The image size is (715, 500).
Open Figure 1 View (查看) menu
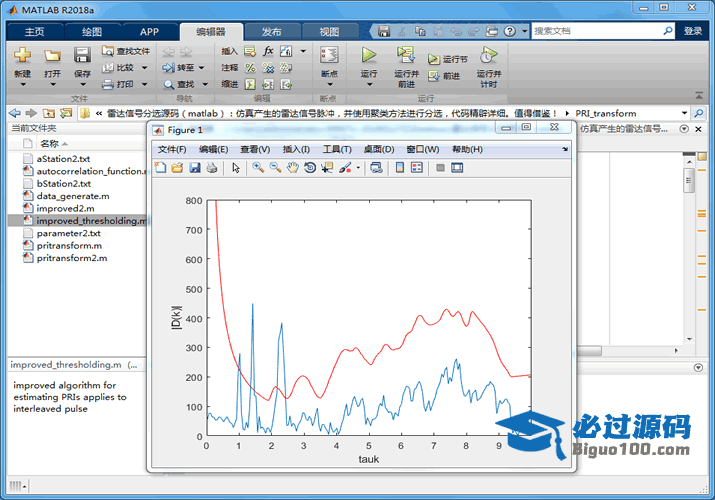(255, 149)
